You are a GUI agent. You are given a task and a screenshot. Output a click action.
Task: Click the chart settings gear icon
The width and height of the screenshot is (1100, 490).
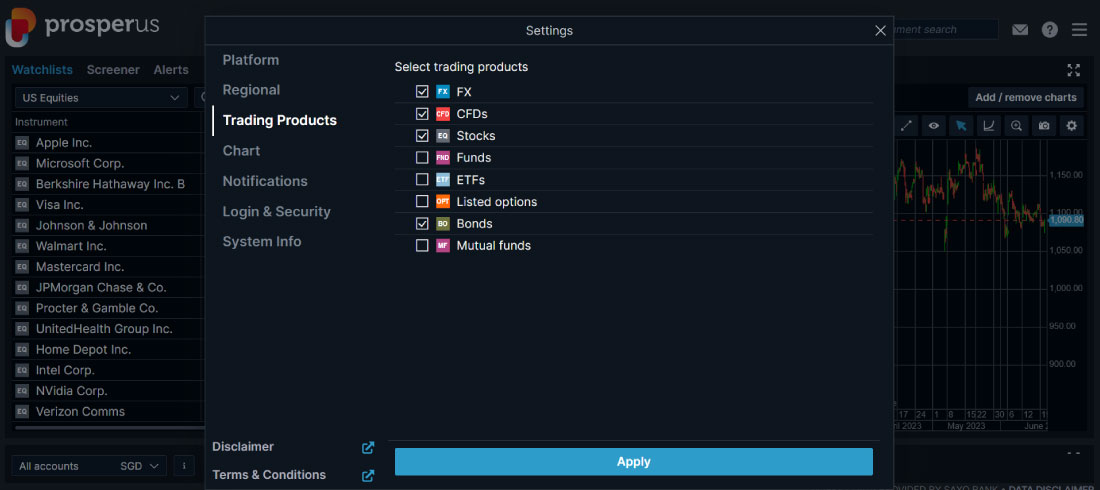[x=1071, y=126]
